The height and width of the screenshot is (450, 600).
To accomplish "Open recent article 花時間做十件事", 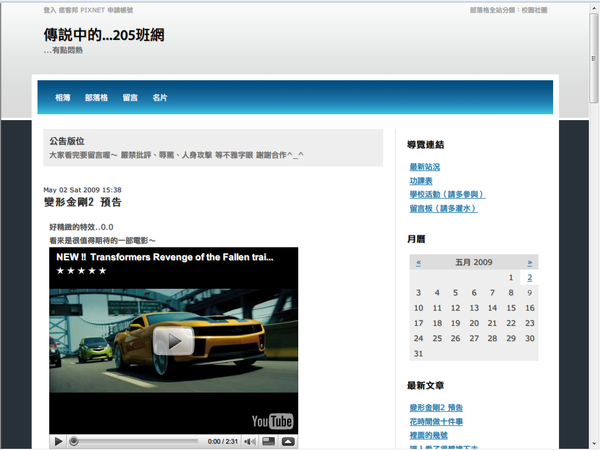I will (436, 421).
